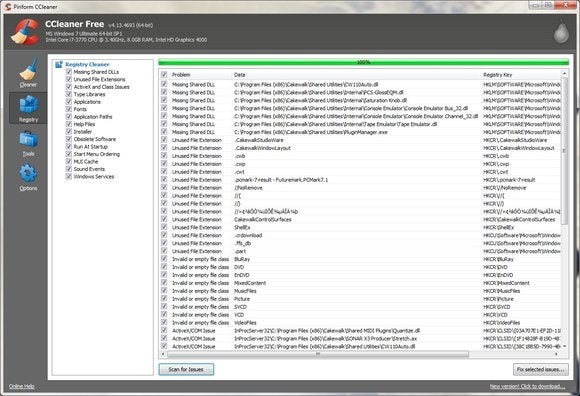Toggle ActiveX and Class Issues checkbox

68,87
